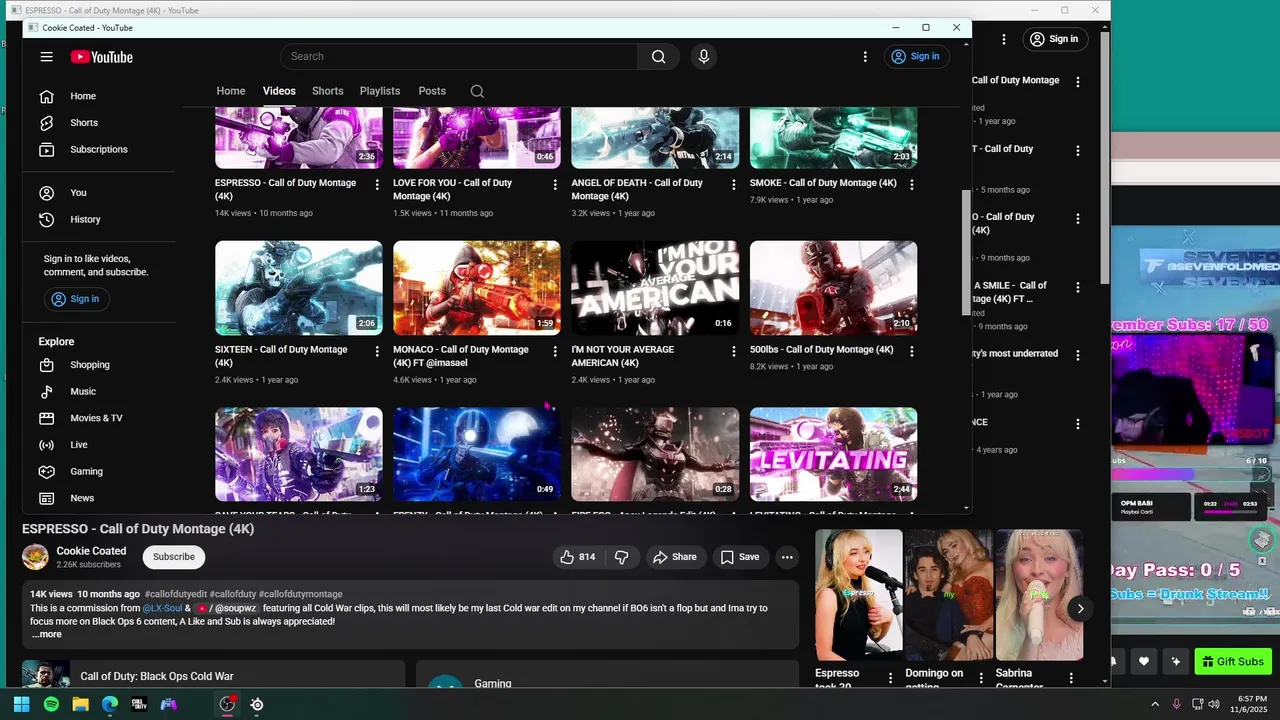Expand description with ...more link
This screenshot has width=1280, height=720.
click(46, 634)
